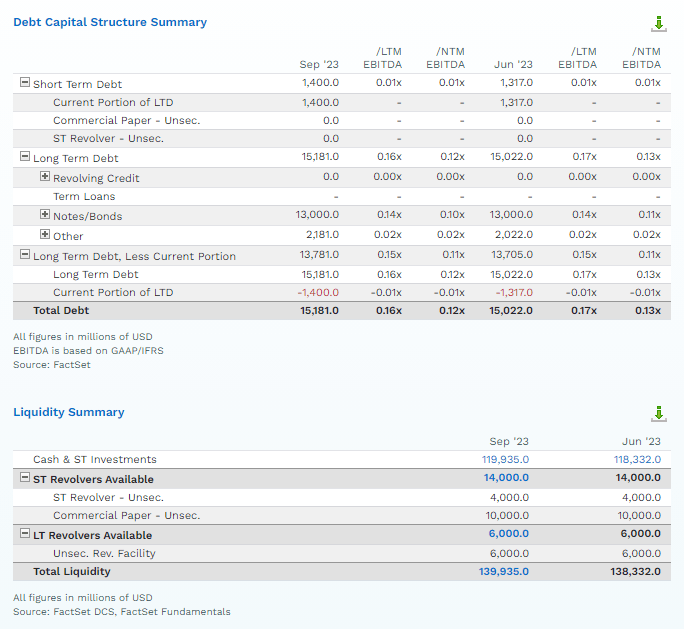Collapse the Short Term Debt row
This screenshot has width=684, height=629.
(x=25, y=83)
